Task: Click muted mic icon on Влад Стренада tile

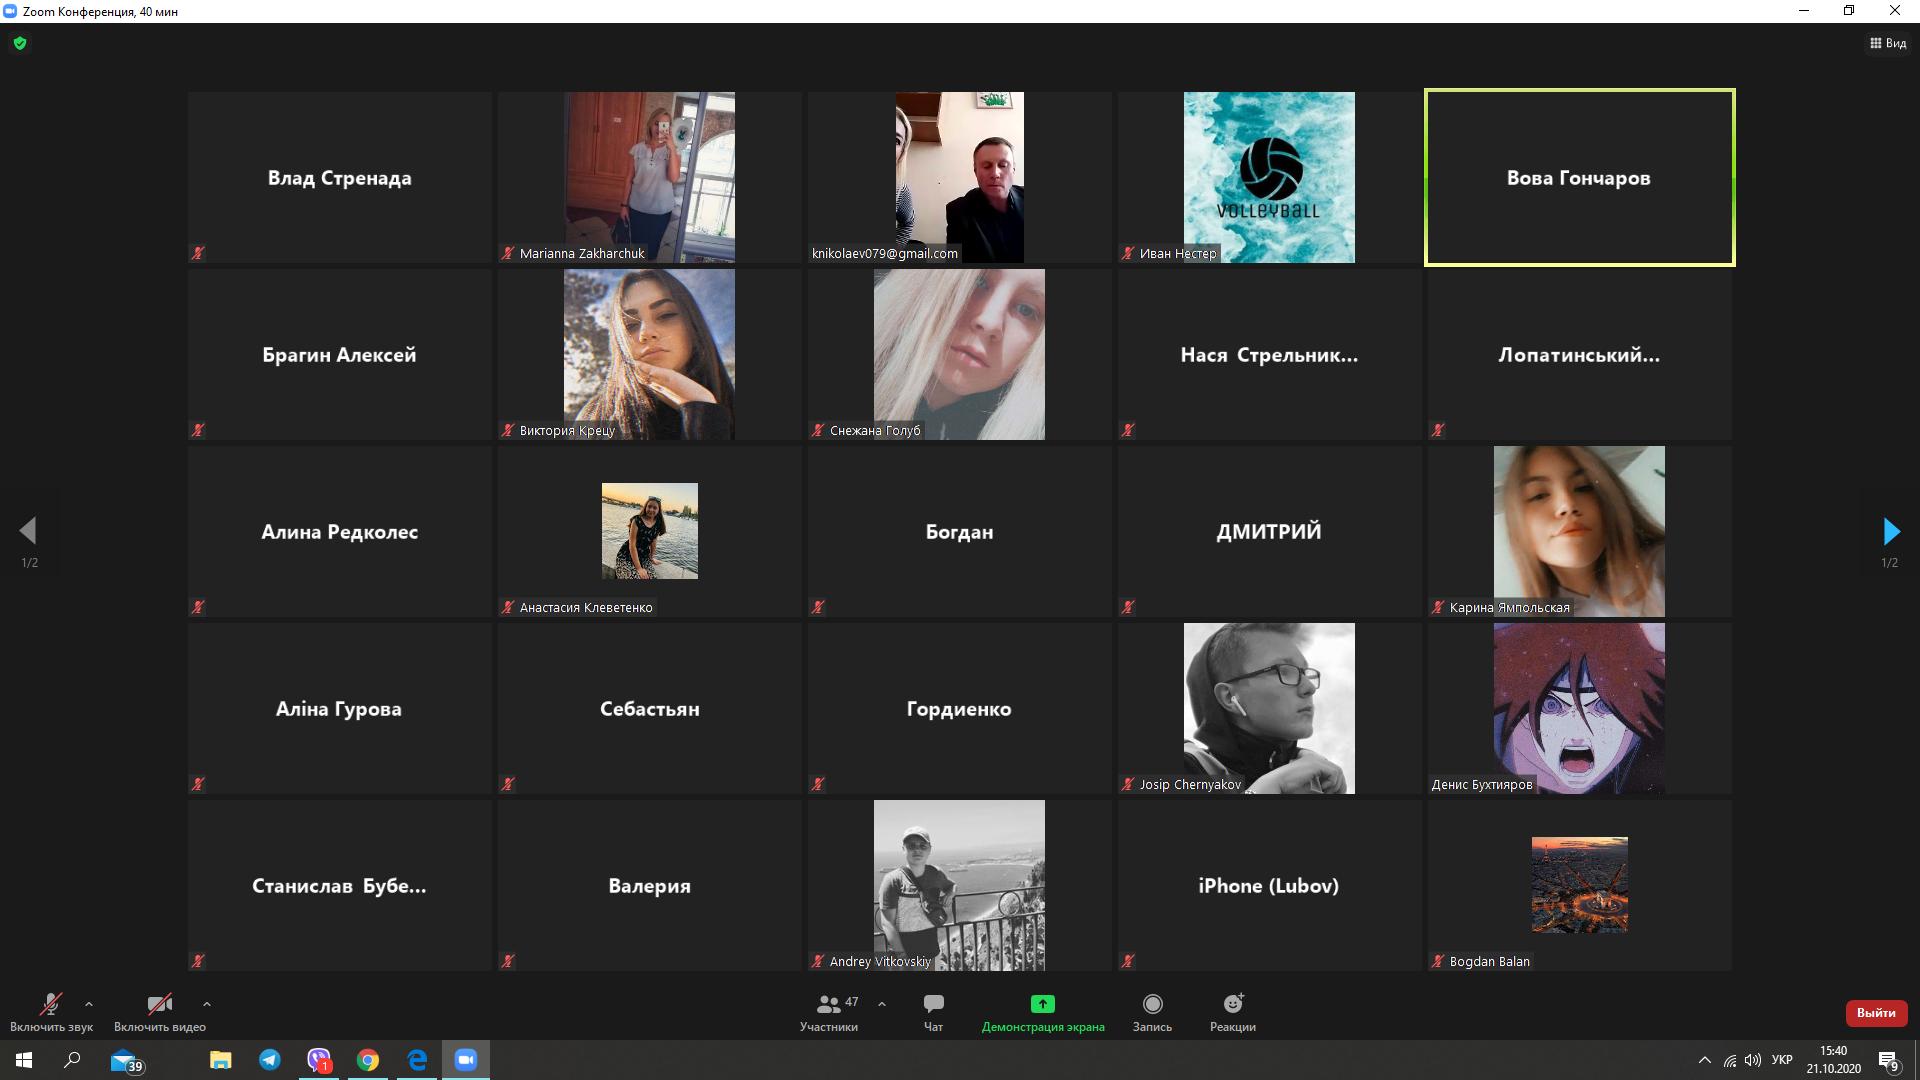Action: pyautogui.click(x=198, y=253)
